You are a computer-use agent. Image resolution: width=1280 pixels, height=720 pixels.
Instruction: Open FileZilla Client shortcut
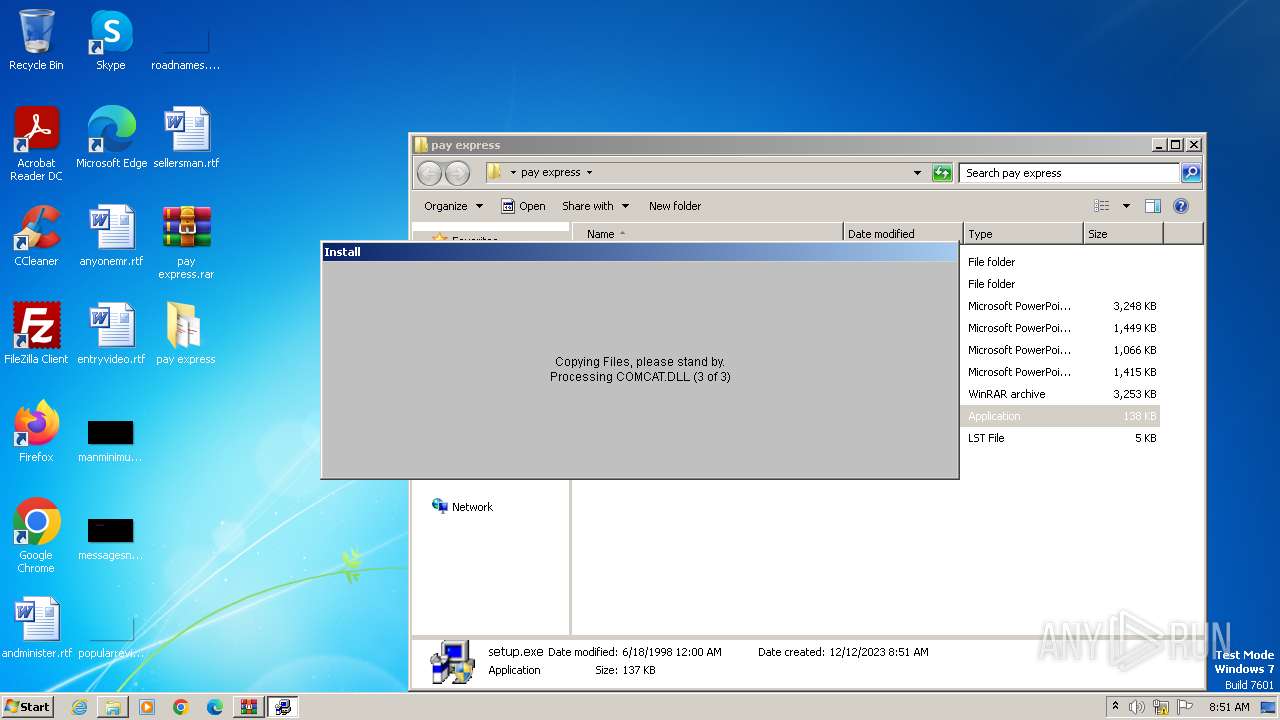tap(36, 334)
